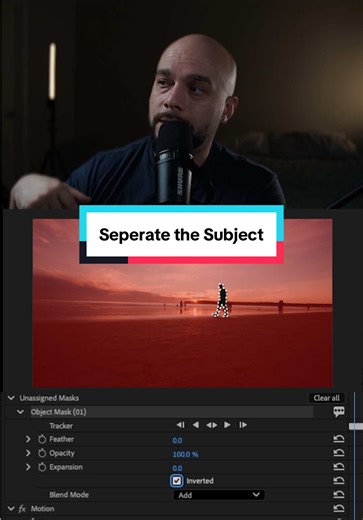Collapse the Object Mask (01) chevron

(x=20, y=412)
